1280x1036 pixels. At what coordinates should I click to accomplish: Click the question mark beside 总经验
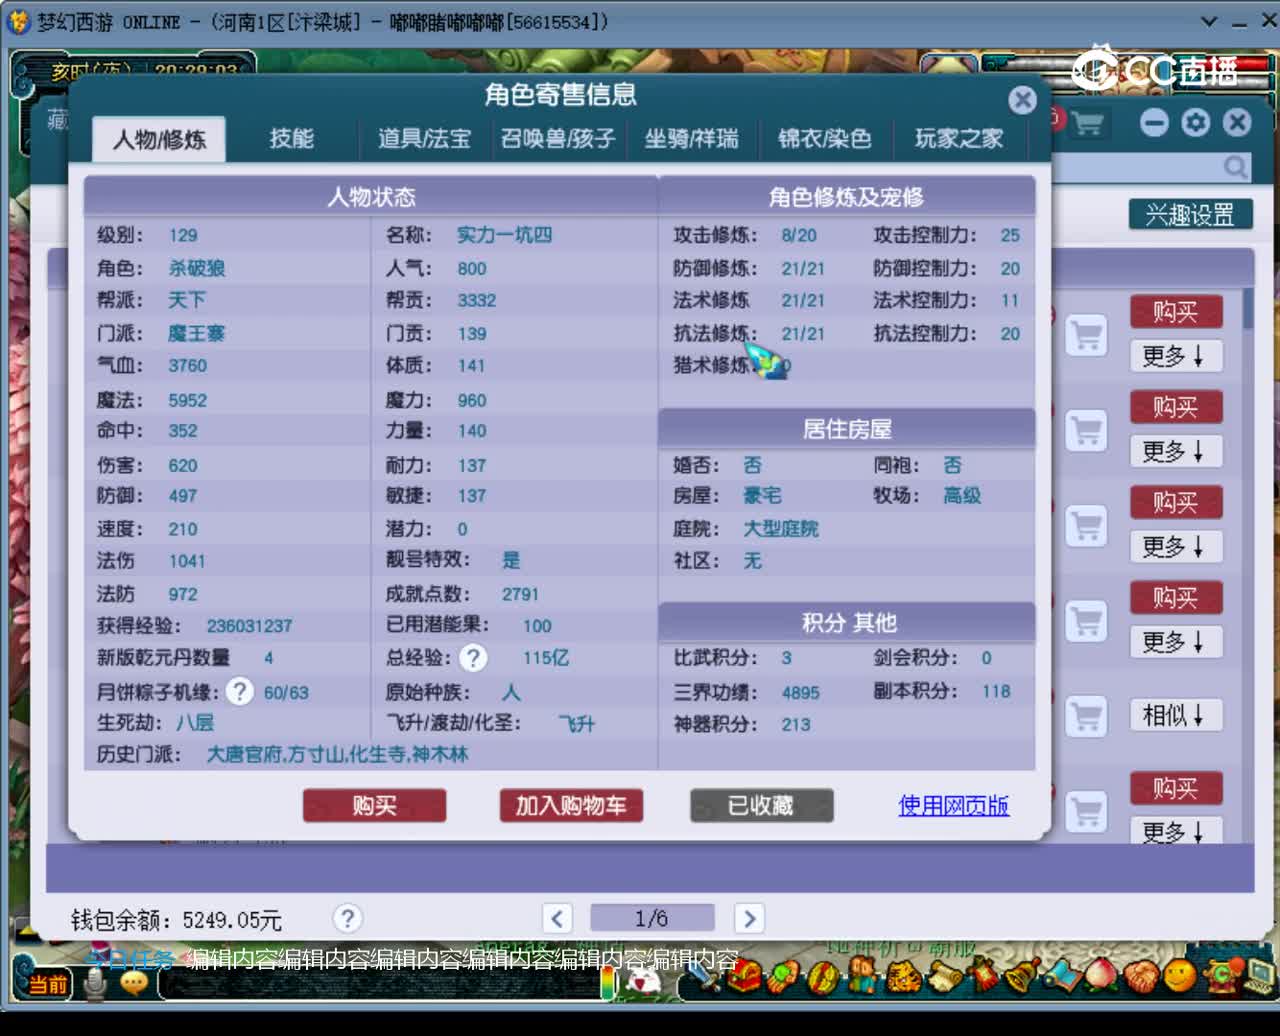coord(473,657)
